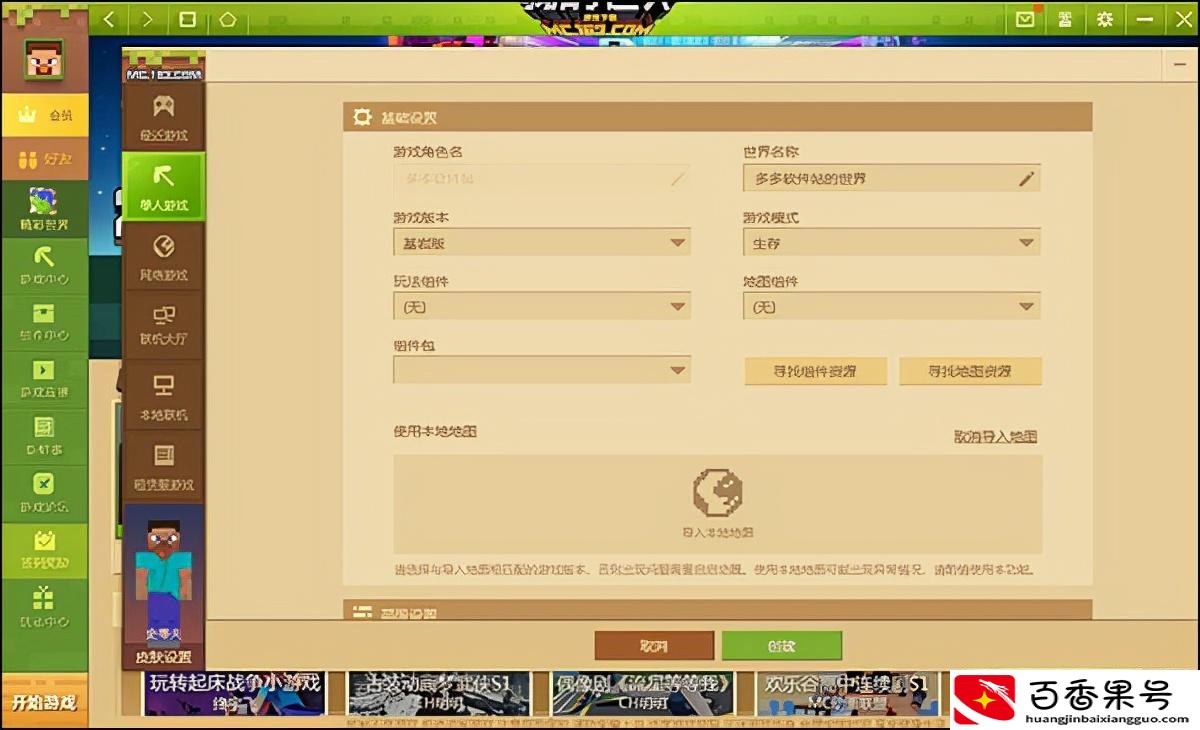The image size is (1200, 730).
Task: Click the brown 取消 cancel button
Action: pyautogui.click(x=654, y=646)
